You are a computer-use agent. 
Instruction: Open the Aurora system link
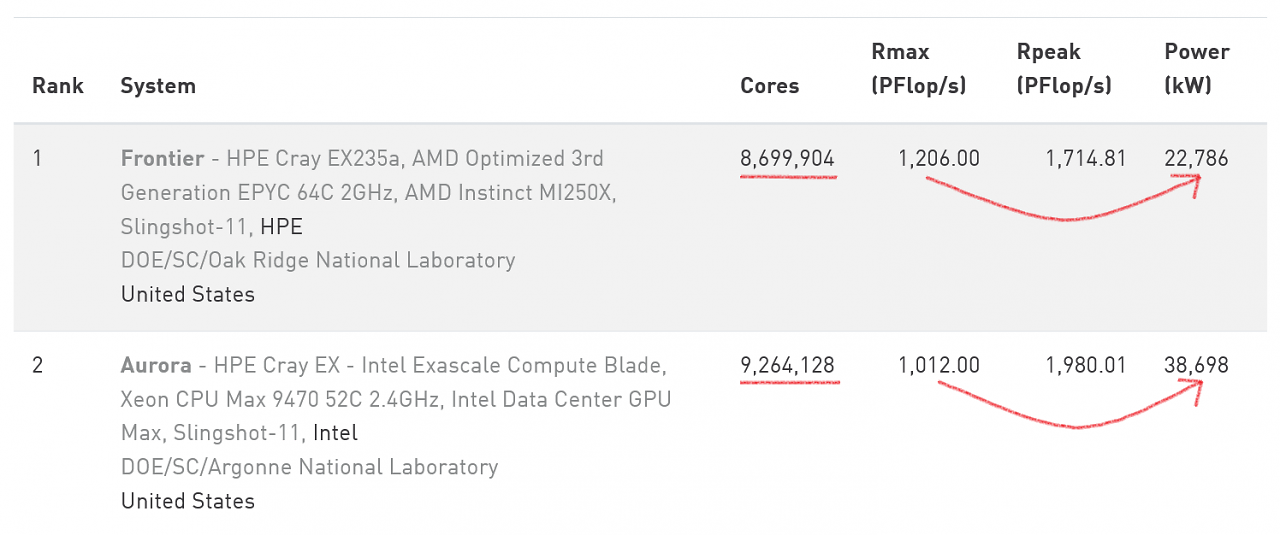[157, 365]
